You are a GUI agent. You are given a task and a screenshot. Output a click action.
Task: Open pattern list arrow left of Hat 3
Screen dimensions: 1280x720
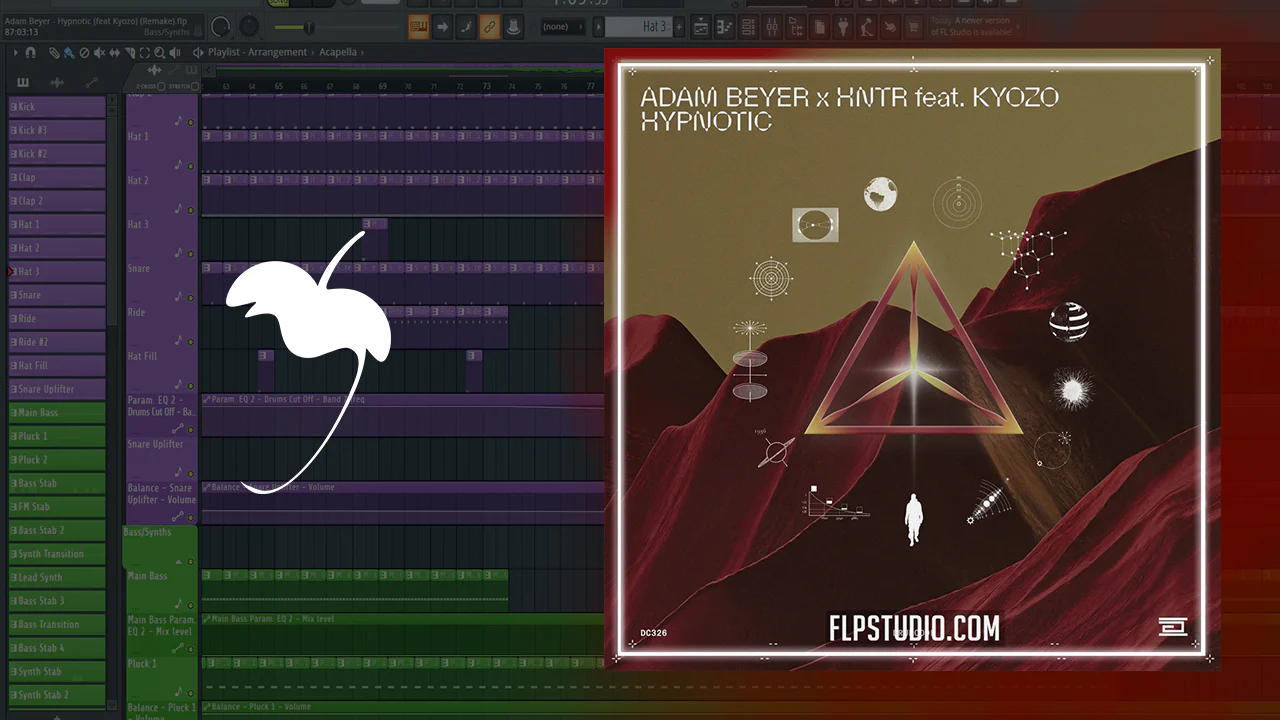(599, 27)
